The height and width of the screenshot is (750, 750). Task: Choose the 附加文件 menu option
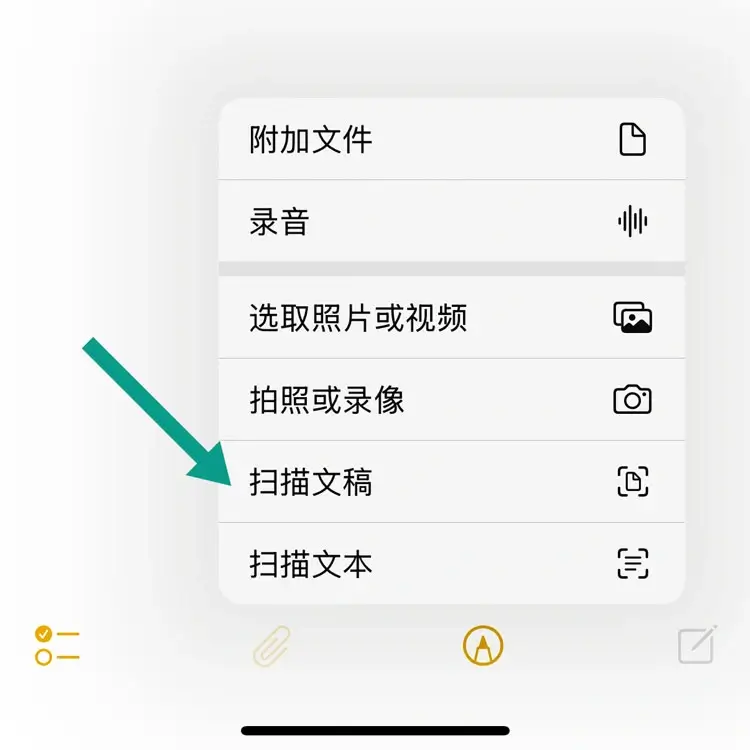(x=452, y=139)
